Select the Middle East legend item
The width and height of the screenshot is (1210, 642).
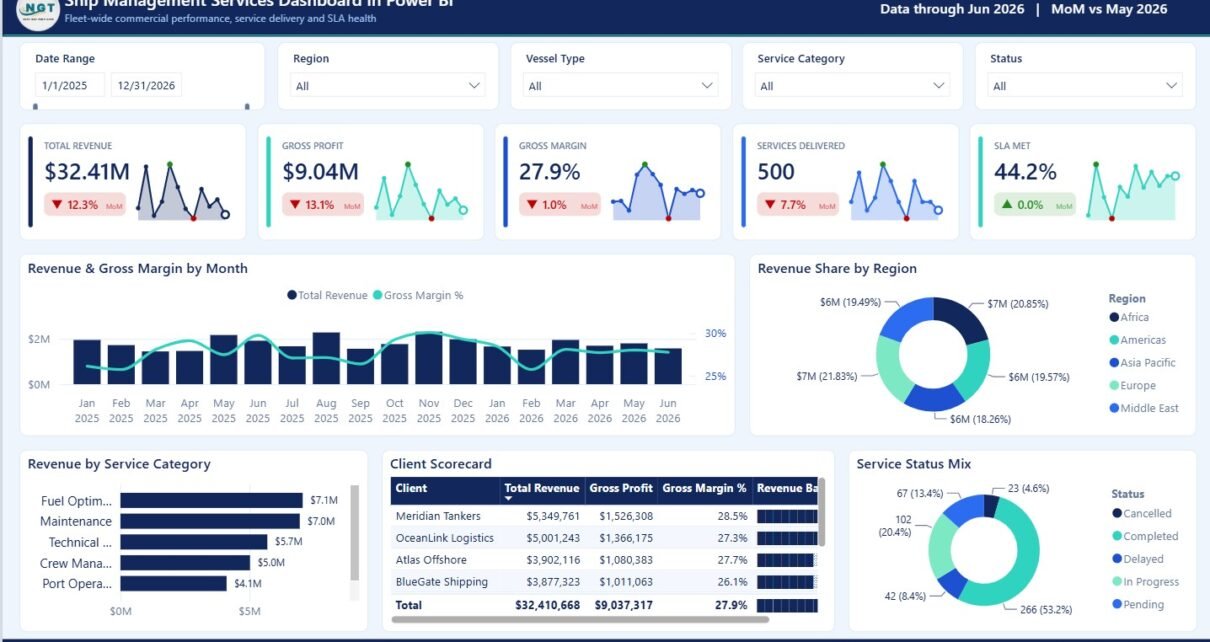click(1144, 408)
